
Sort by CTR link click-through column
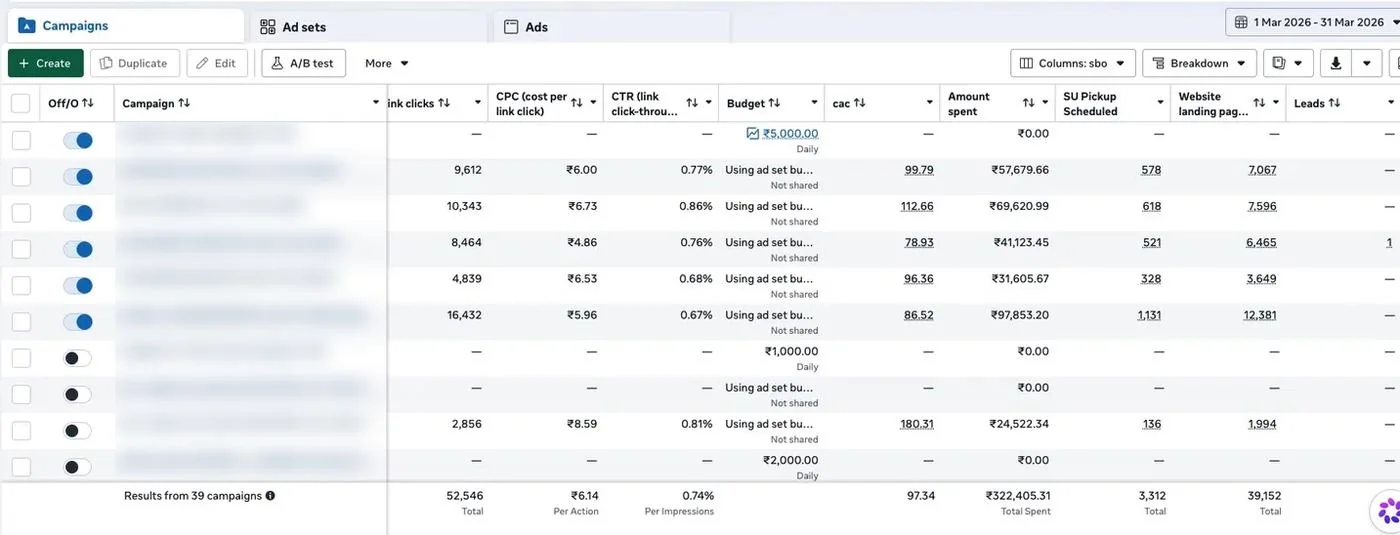tap(692, 103)
